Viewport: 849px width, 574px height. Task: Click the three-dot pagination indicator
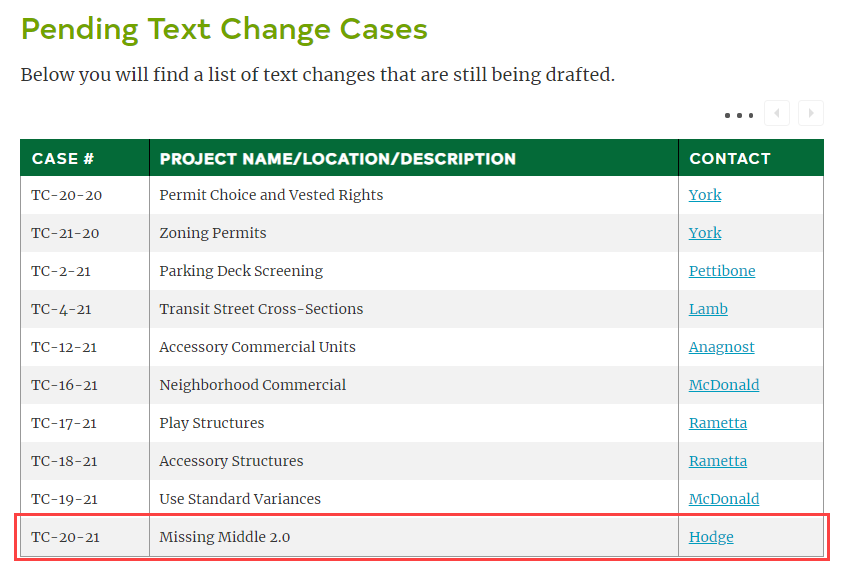click(739, 115)
